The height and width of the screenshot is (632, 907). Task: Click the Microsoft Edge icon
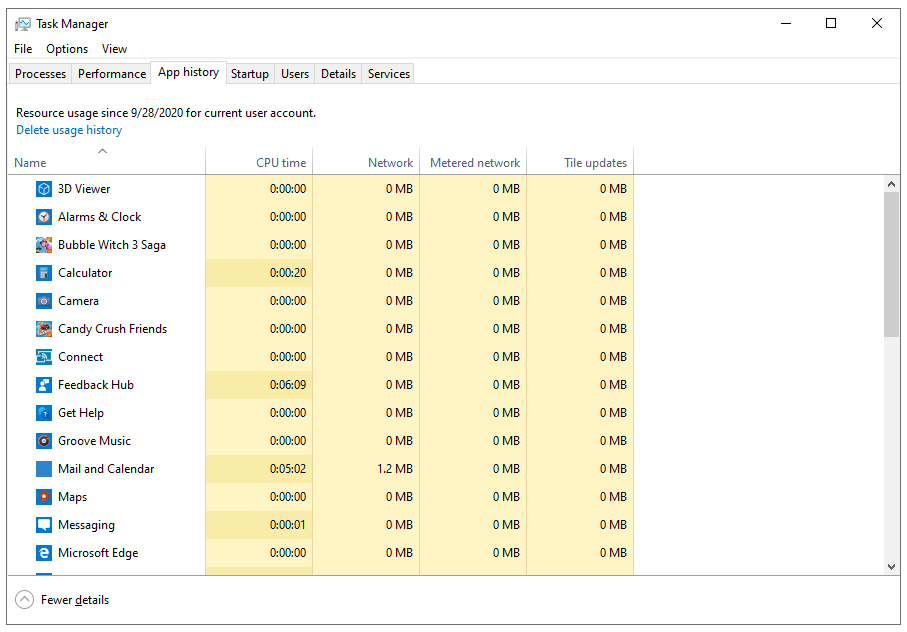(44, 553)
